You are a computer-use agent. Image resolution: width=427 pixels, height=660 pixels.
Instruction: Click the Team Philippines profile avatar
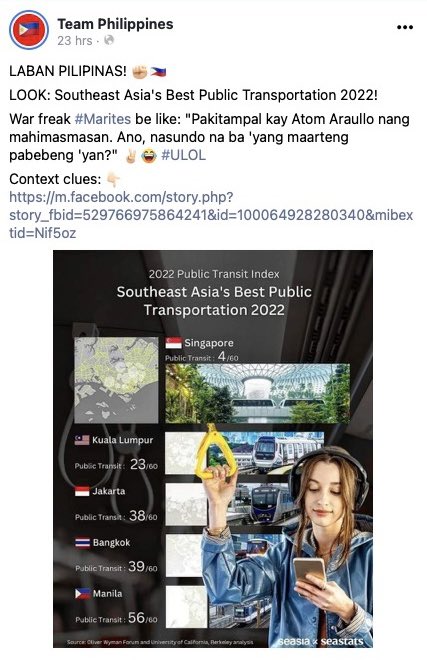pyautogui.click(x=29, y=30)
